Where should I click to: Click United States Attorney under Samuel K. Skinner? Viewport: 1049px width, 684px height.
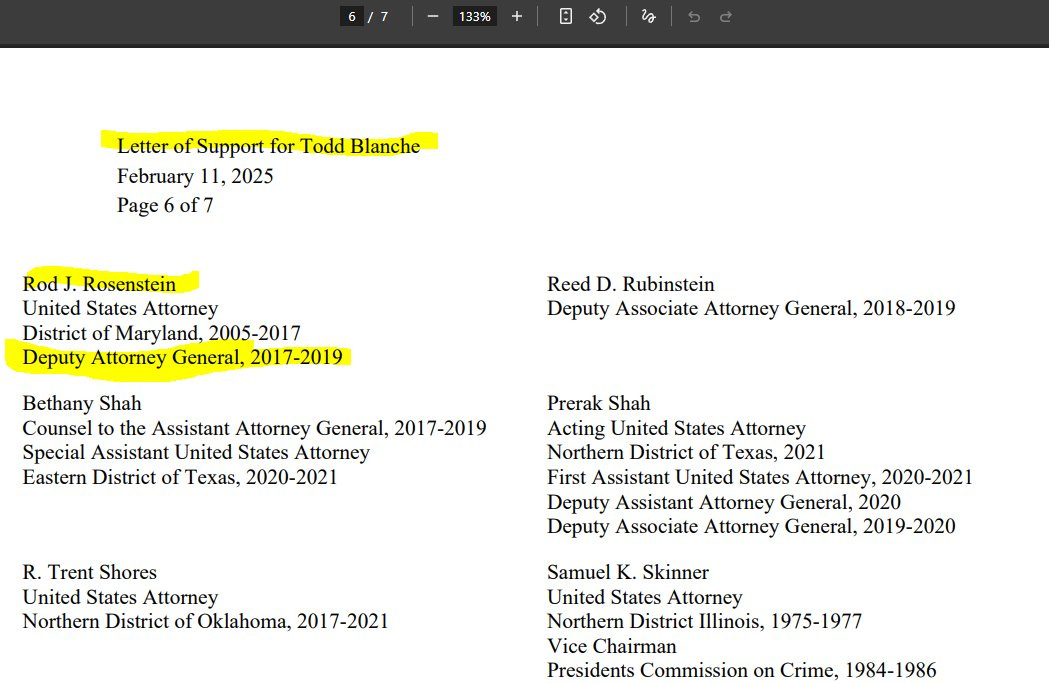click(645, 597)
